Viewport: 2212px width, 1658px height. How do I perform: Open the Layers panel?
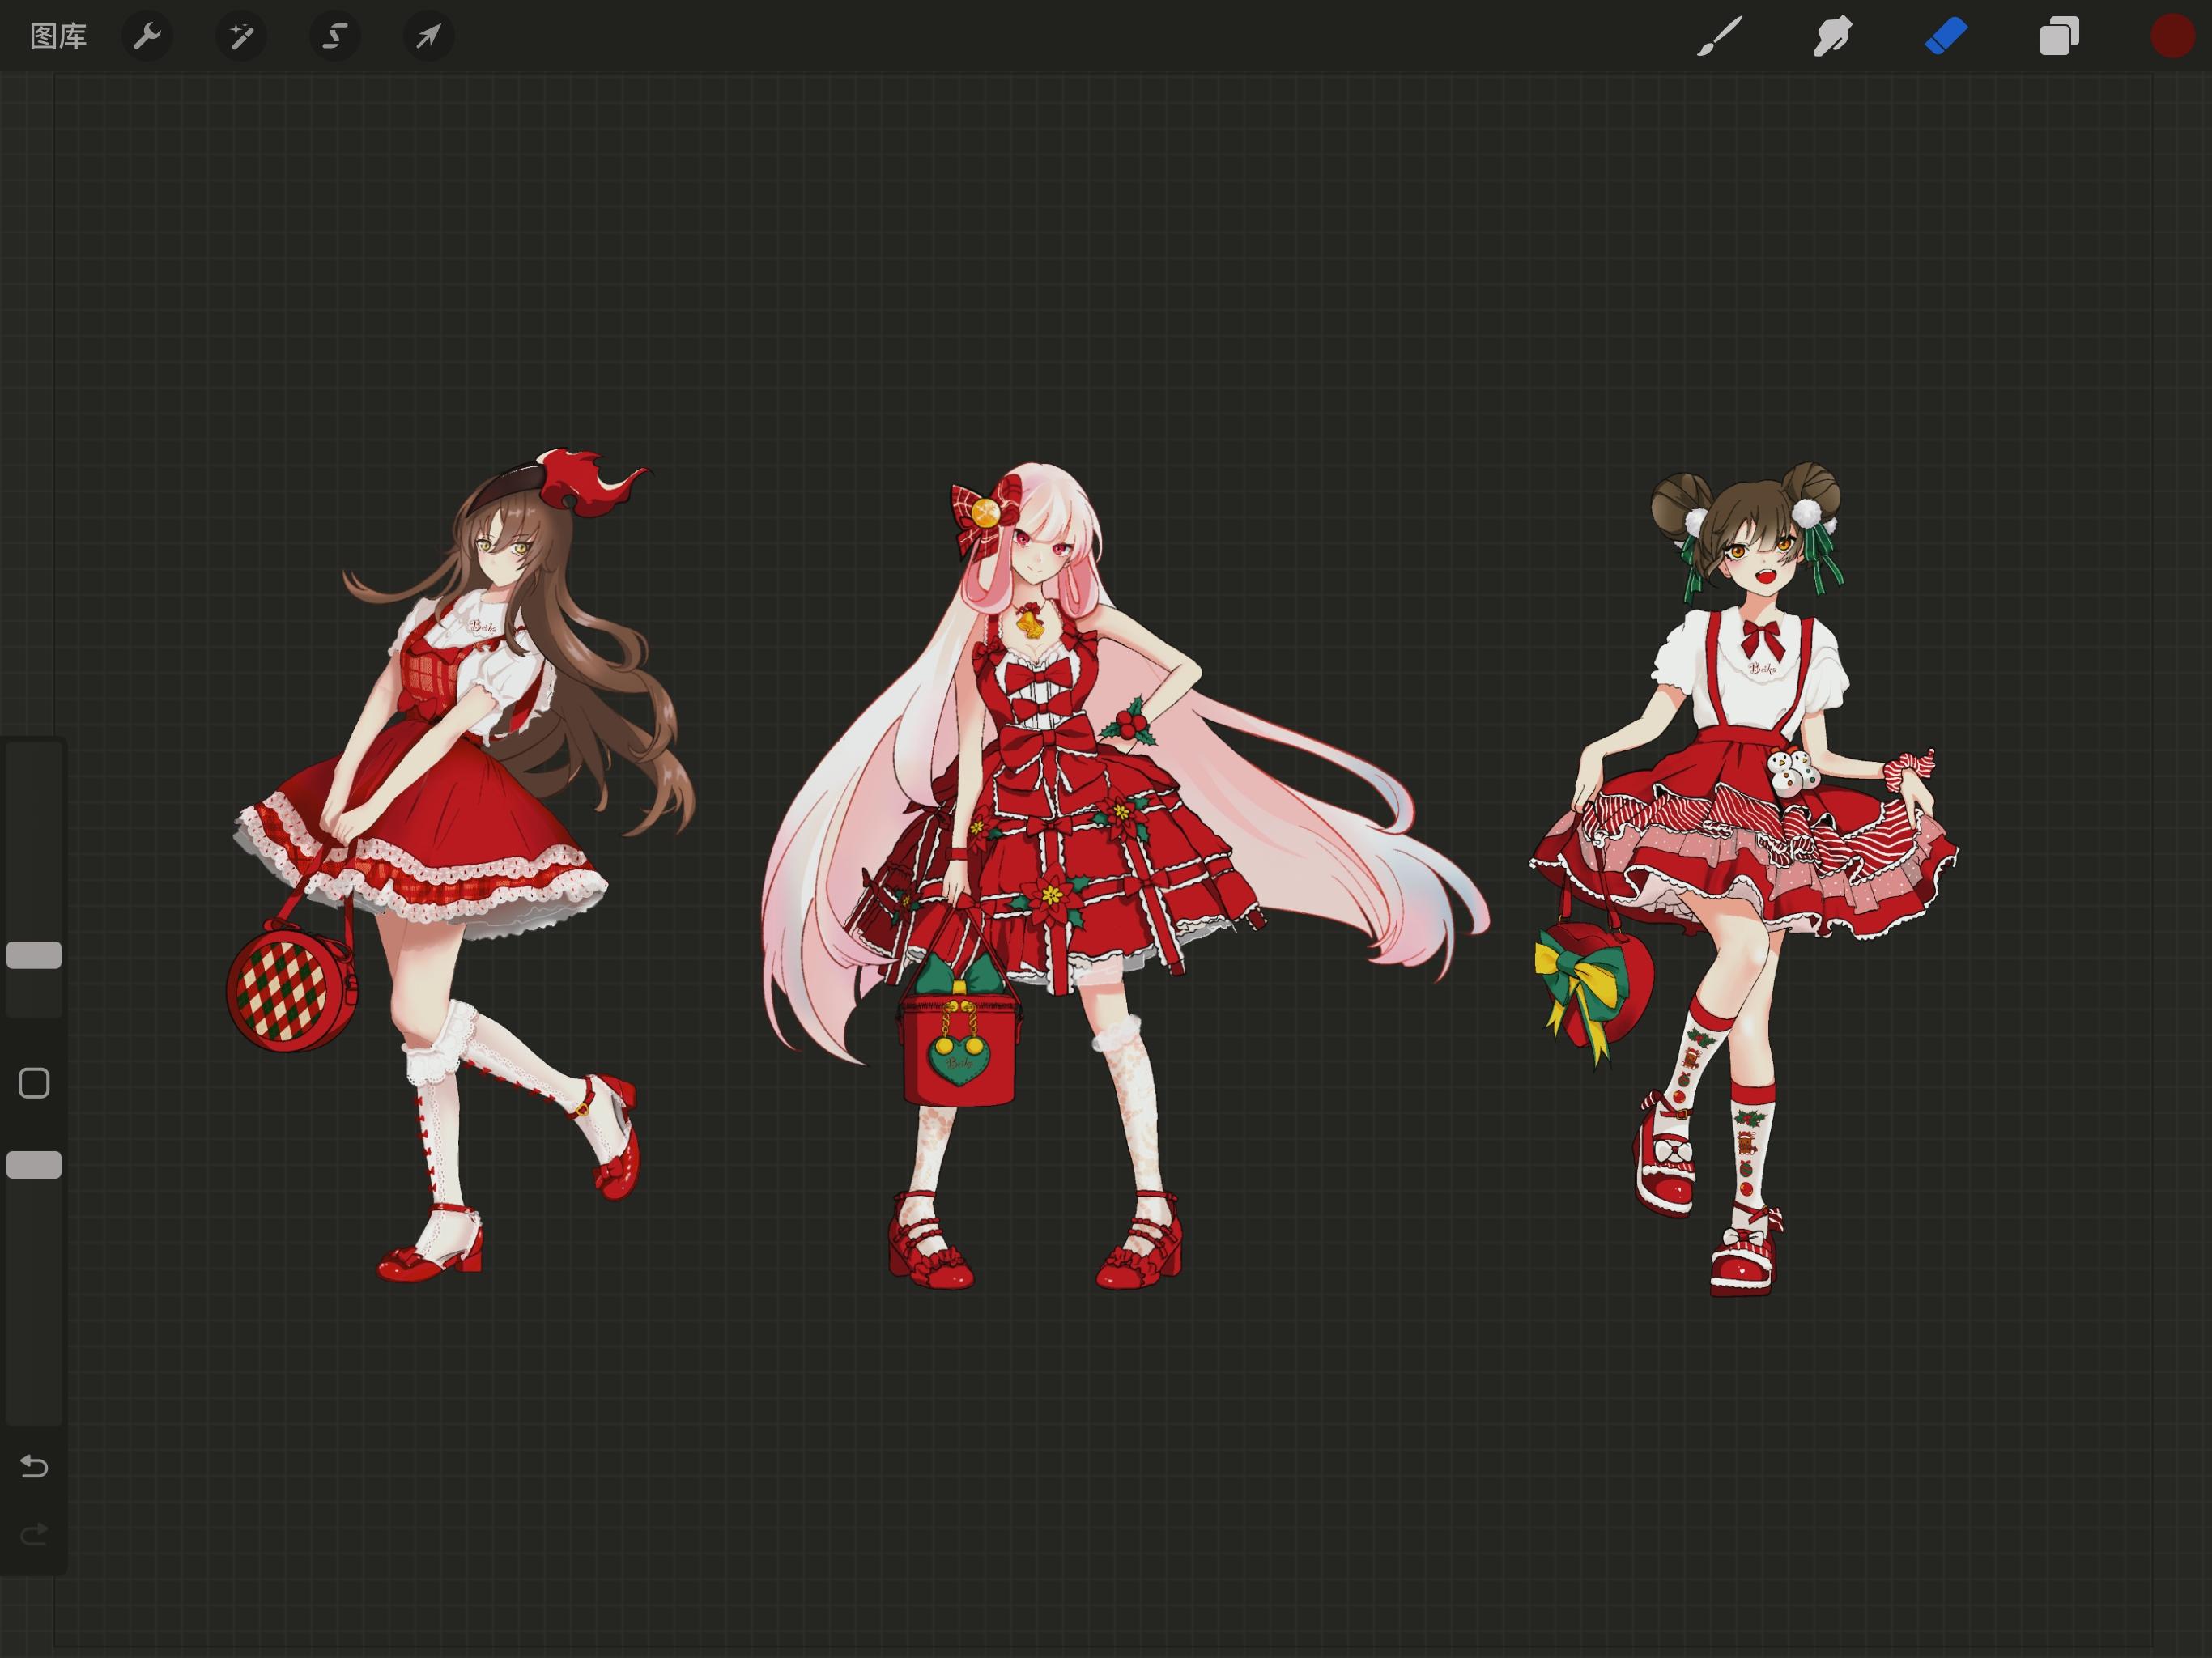[2059, 37]
